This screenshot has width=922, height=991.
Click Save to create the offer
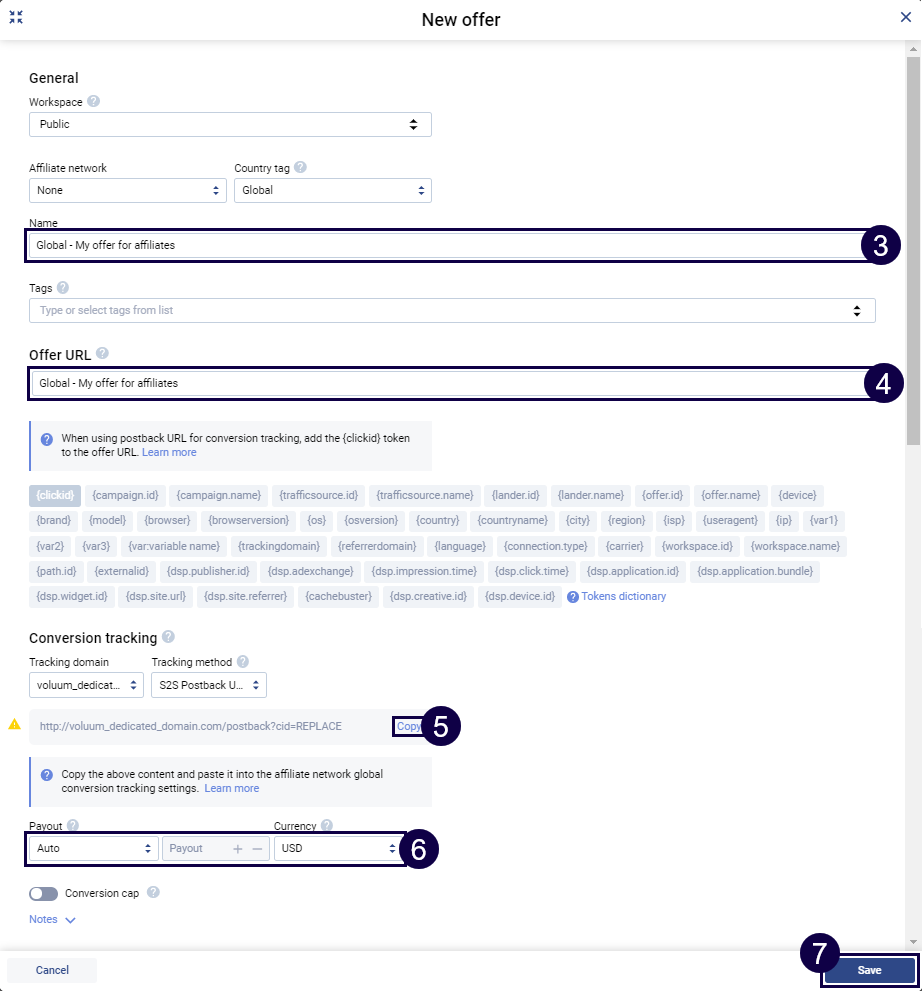point(869,970)
